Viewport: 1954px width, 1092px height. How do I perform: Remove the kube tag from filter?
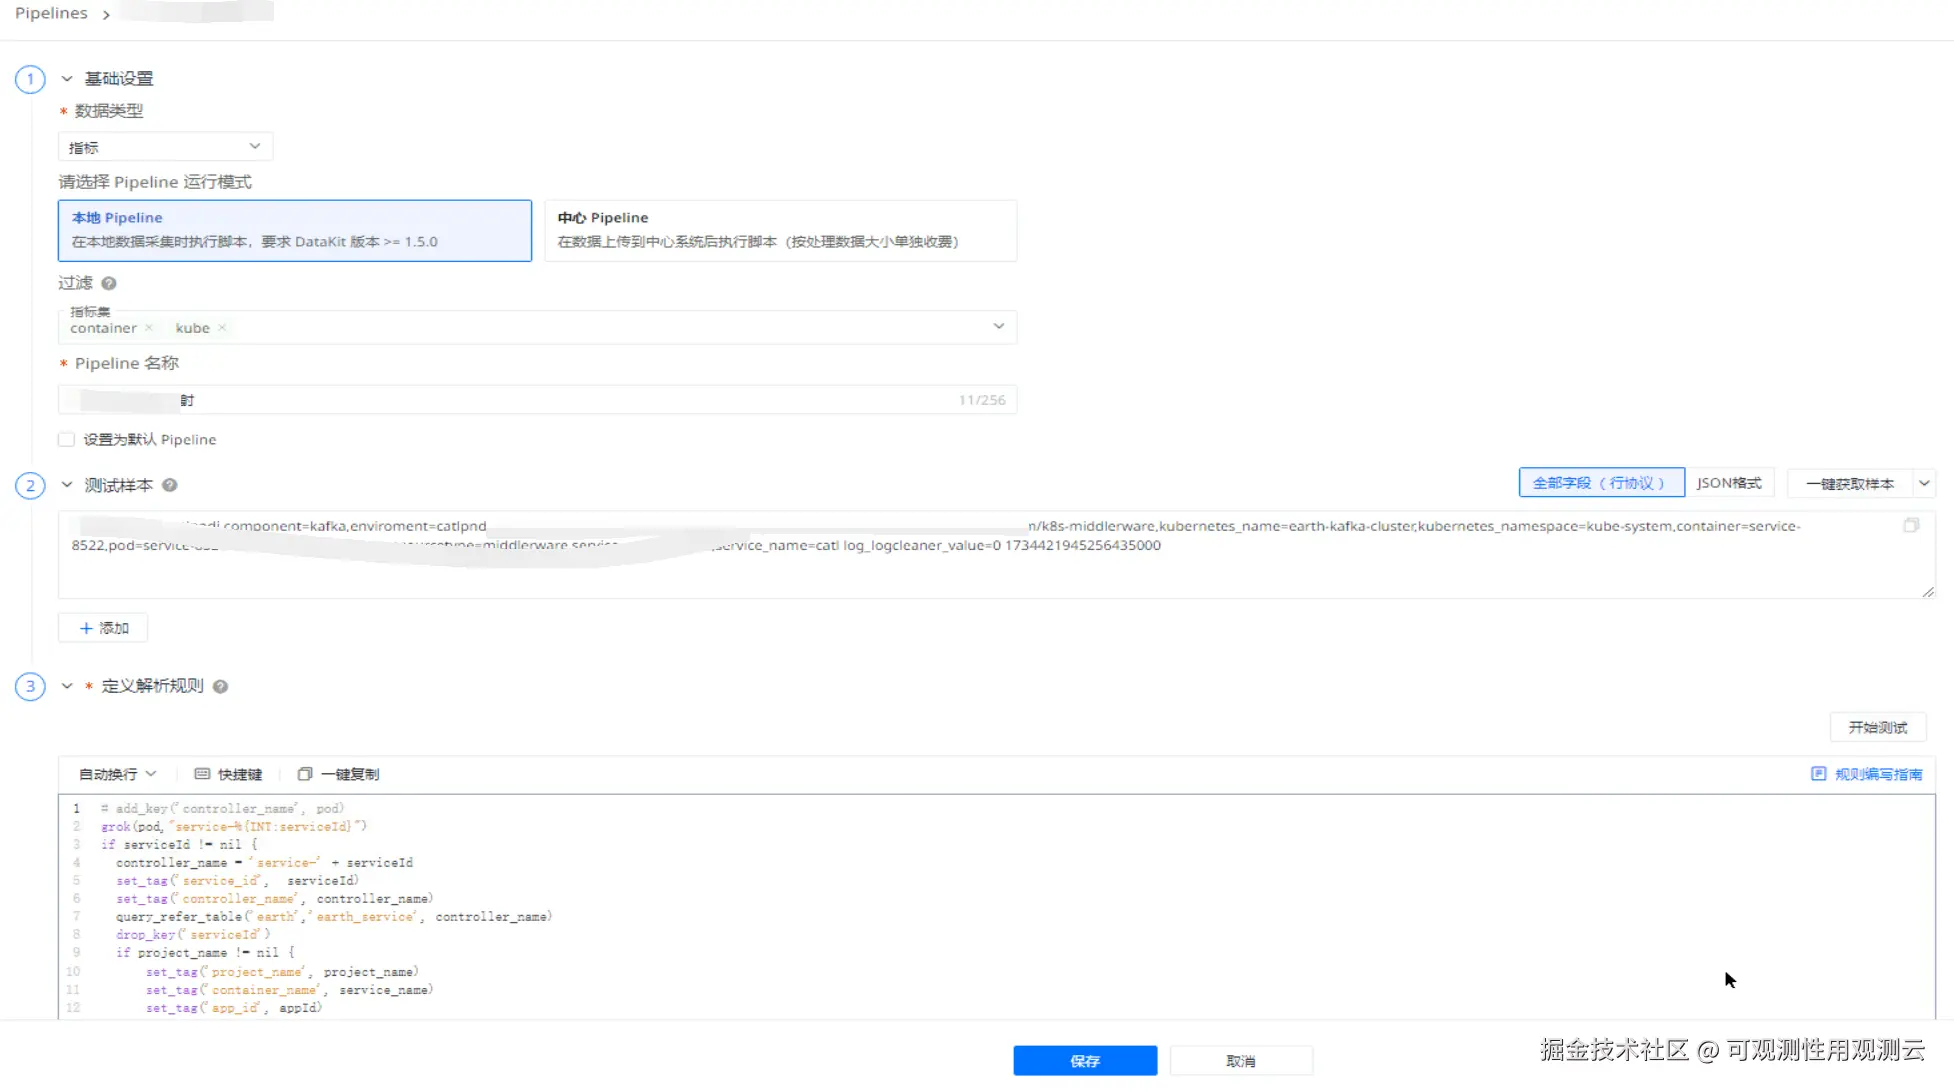coord(222,328)
